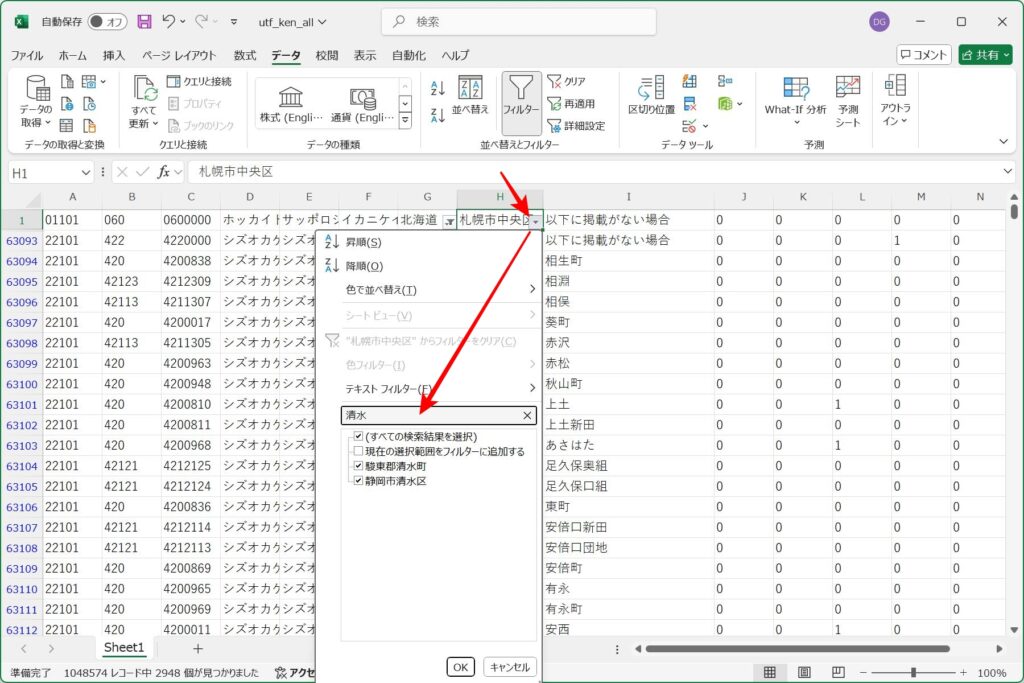Click the zoom out minus button

[x=863, y=672]
